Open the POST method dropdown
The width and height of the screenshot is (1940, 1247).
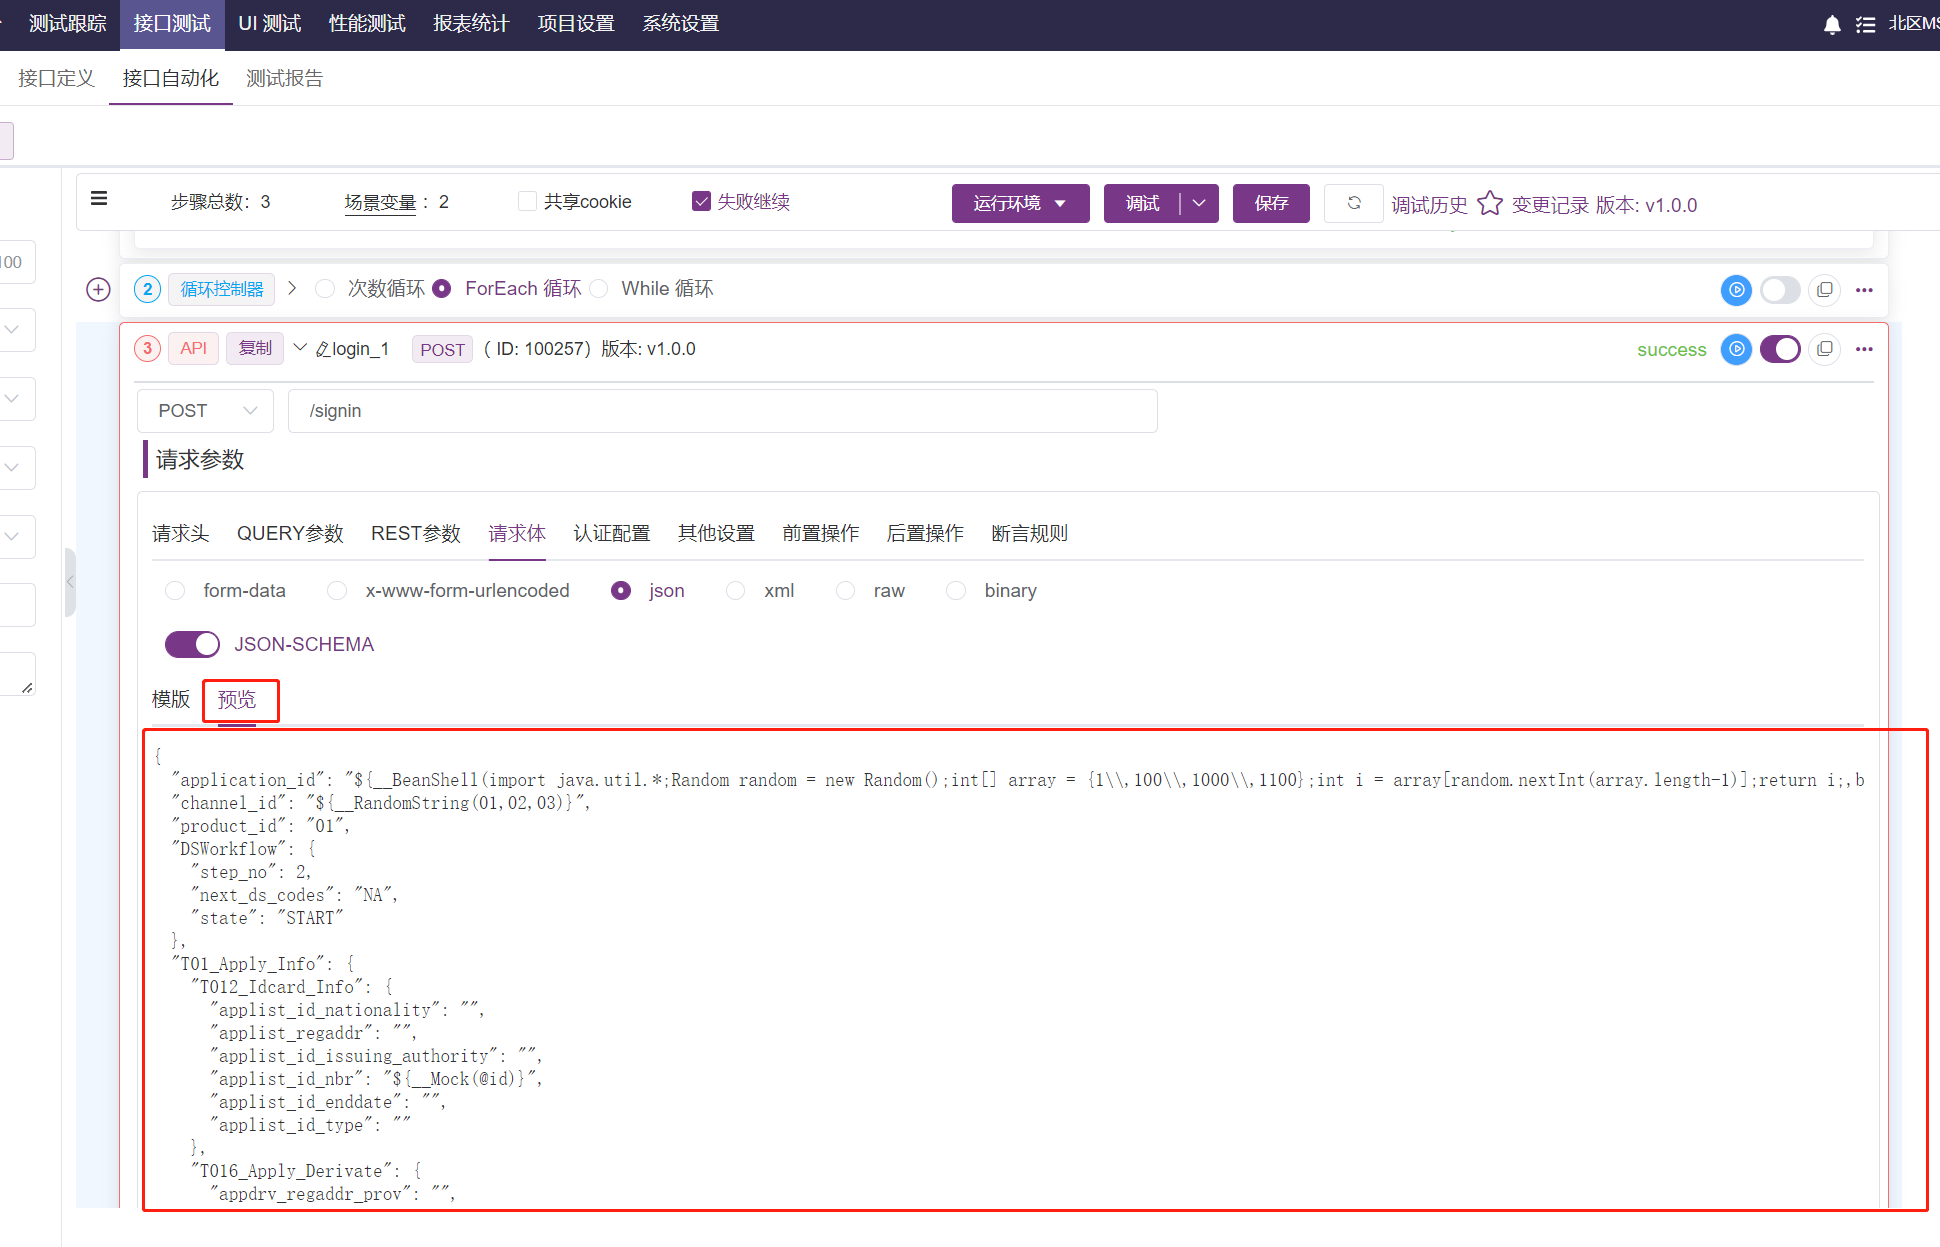coord(205,410)
